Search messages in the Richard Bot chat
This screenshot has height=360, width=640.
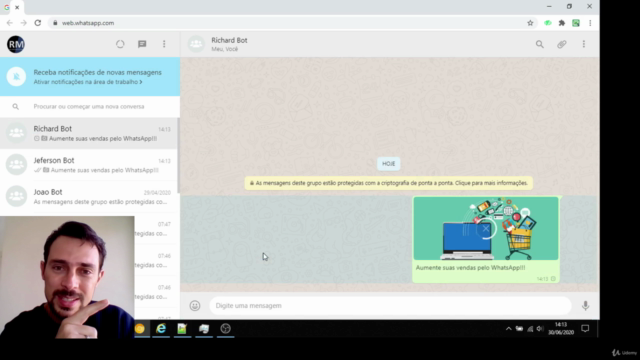540,44
